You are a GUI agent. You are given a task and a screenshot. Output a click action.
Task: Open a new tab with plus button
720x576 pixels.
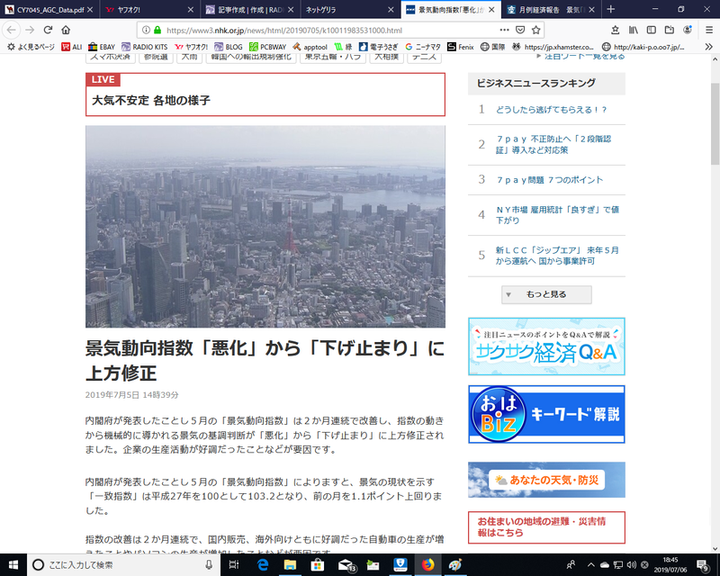tap(611, 9)
